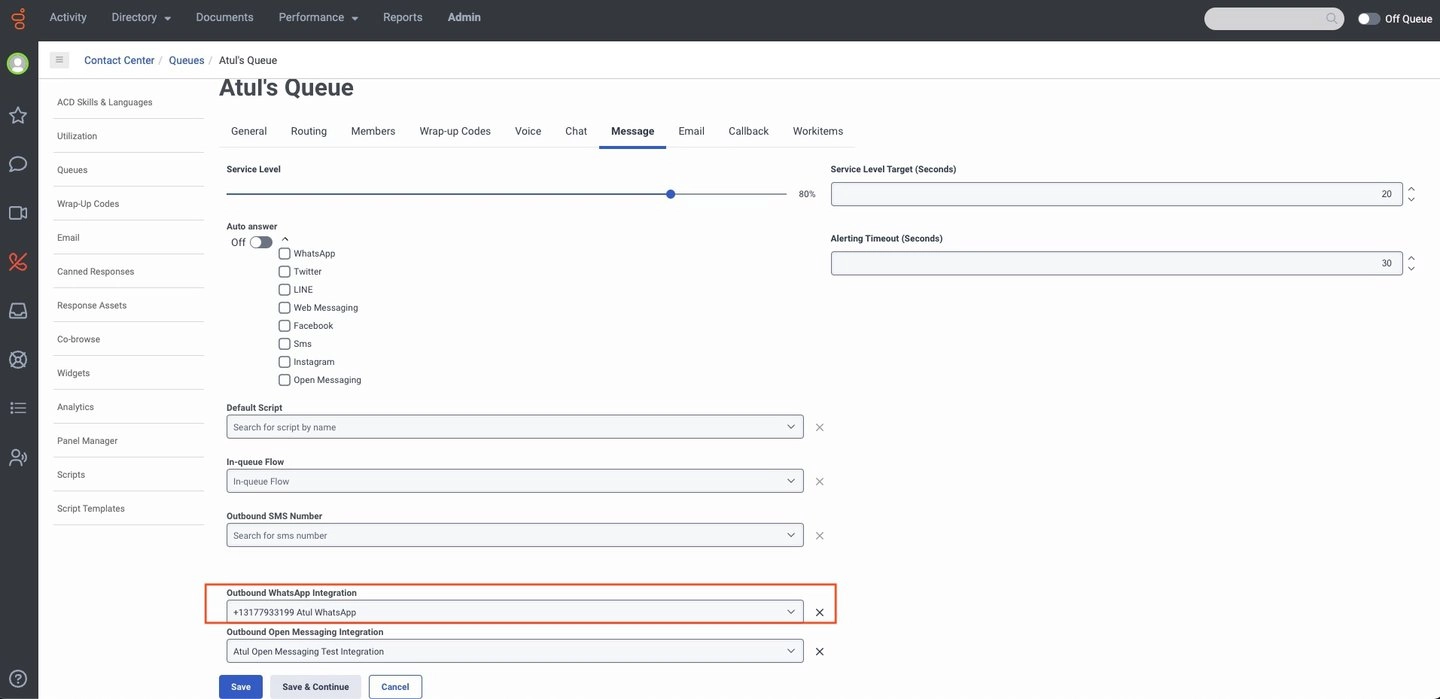Open the chat bubble icon in sidebar
The image size is (1440, 699).
click(18, 164)
